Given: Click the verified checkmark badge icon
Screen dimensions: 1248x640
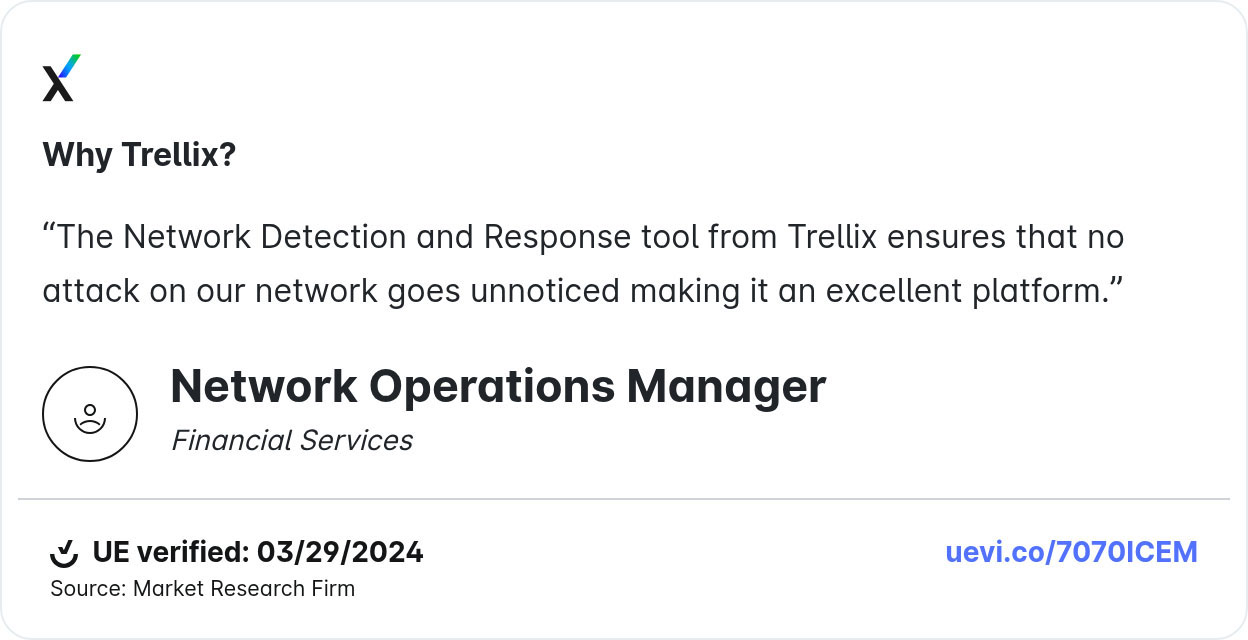Looking at the screenshot, I should [64, 552].
